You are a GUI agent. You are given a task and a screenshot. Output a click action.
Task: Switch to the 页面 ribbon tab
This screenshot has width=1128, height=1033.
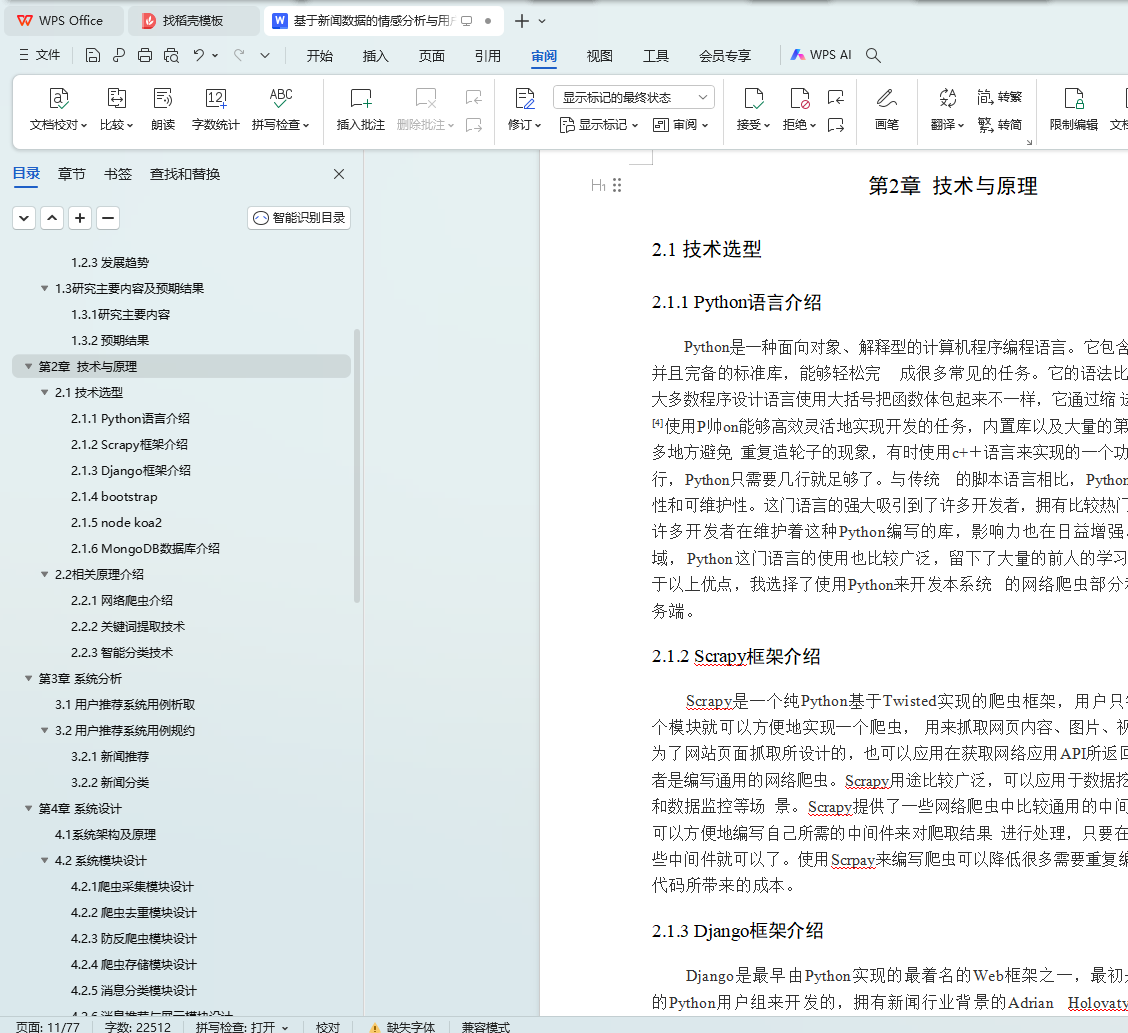coord(432,55)
